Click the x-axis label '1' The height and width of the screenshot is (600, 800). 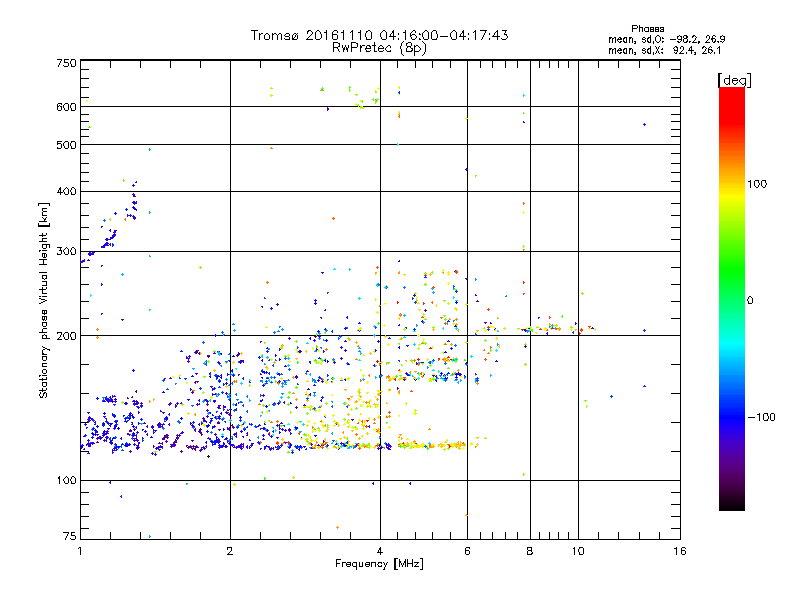coord(80,551)
